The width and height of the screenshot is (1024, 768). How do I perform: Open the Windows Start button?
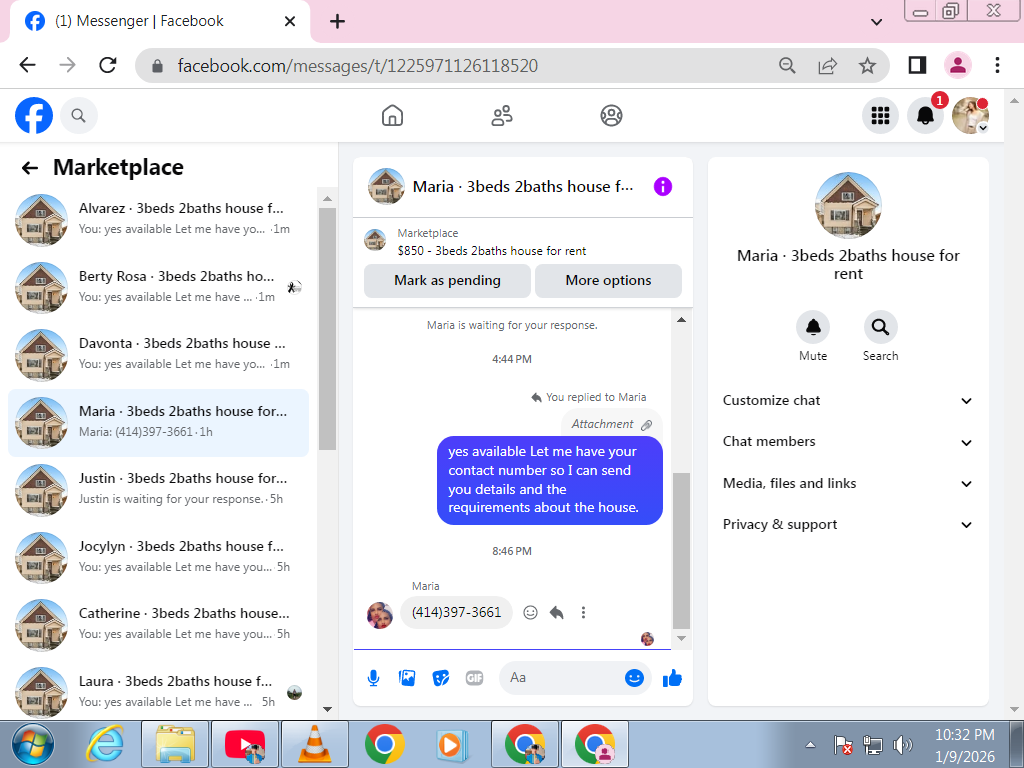tap(33, 744)
